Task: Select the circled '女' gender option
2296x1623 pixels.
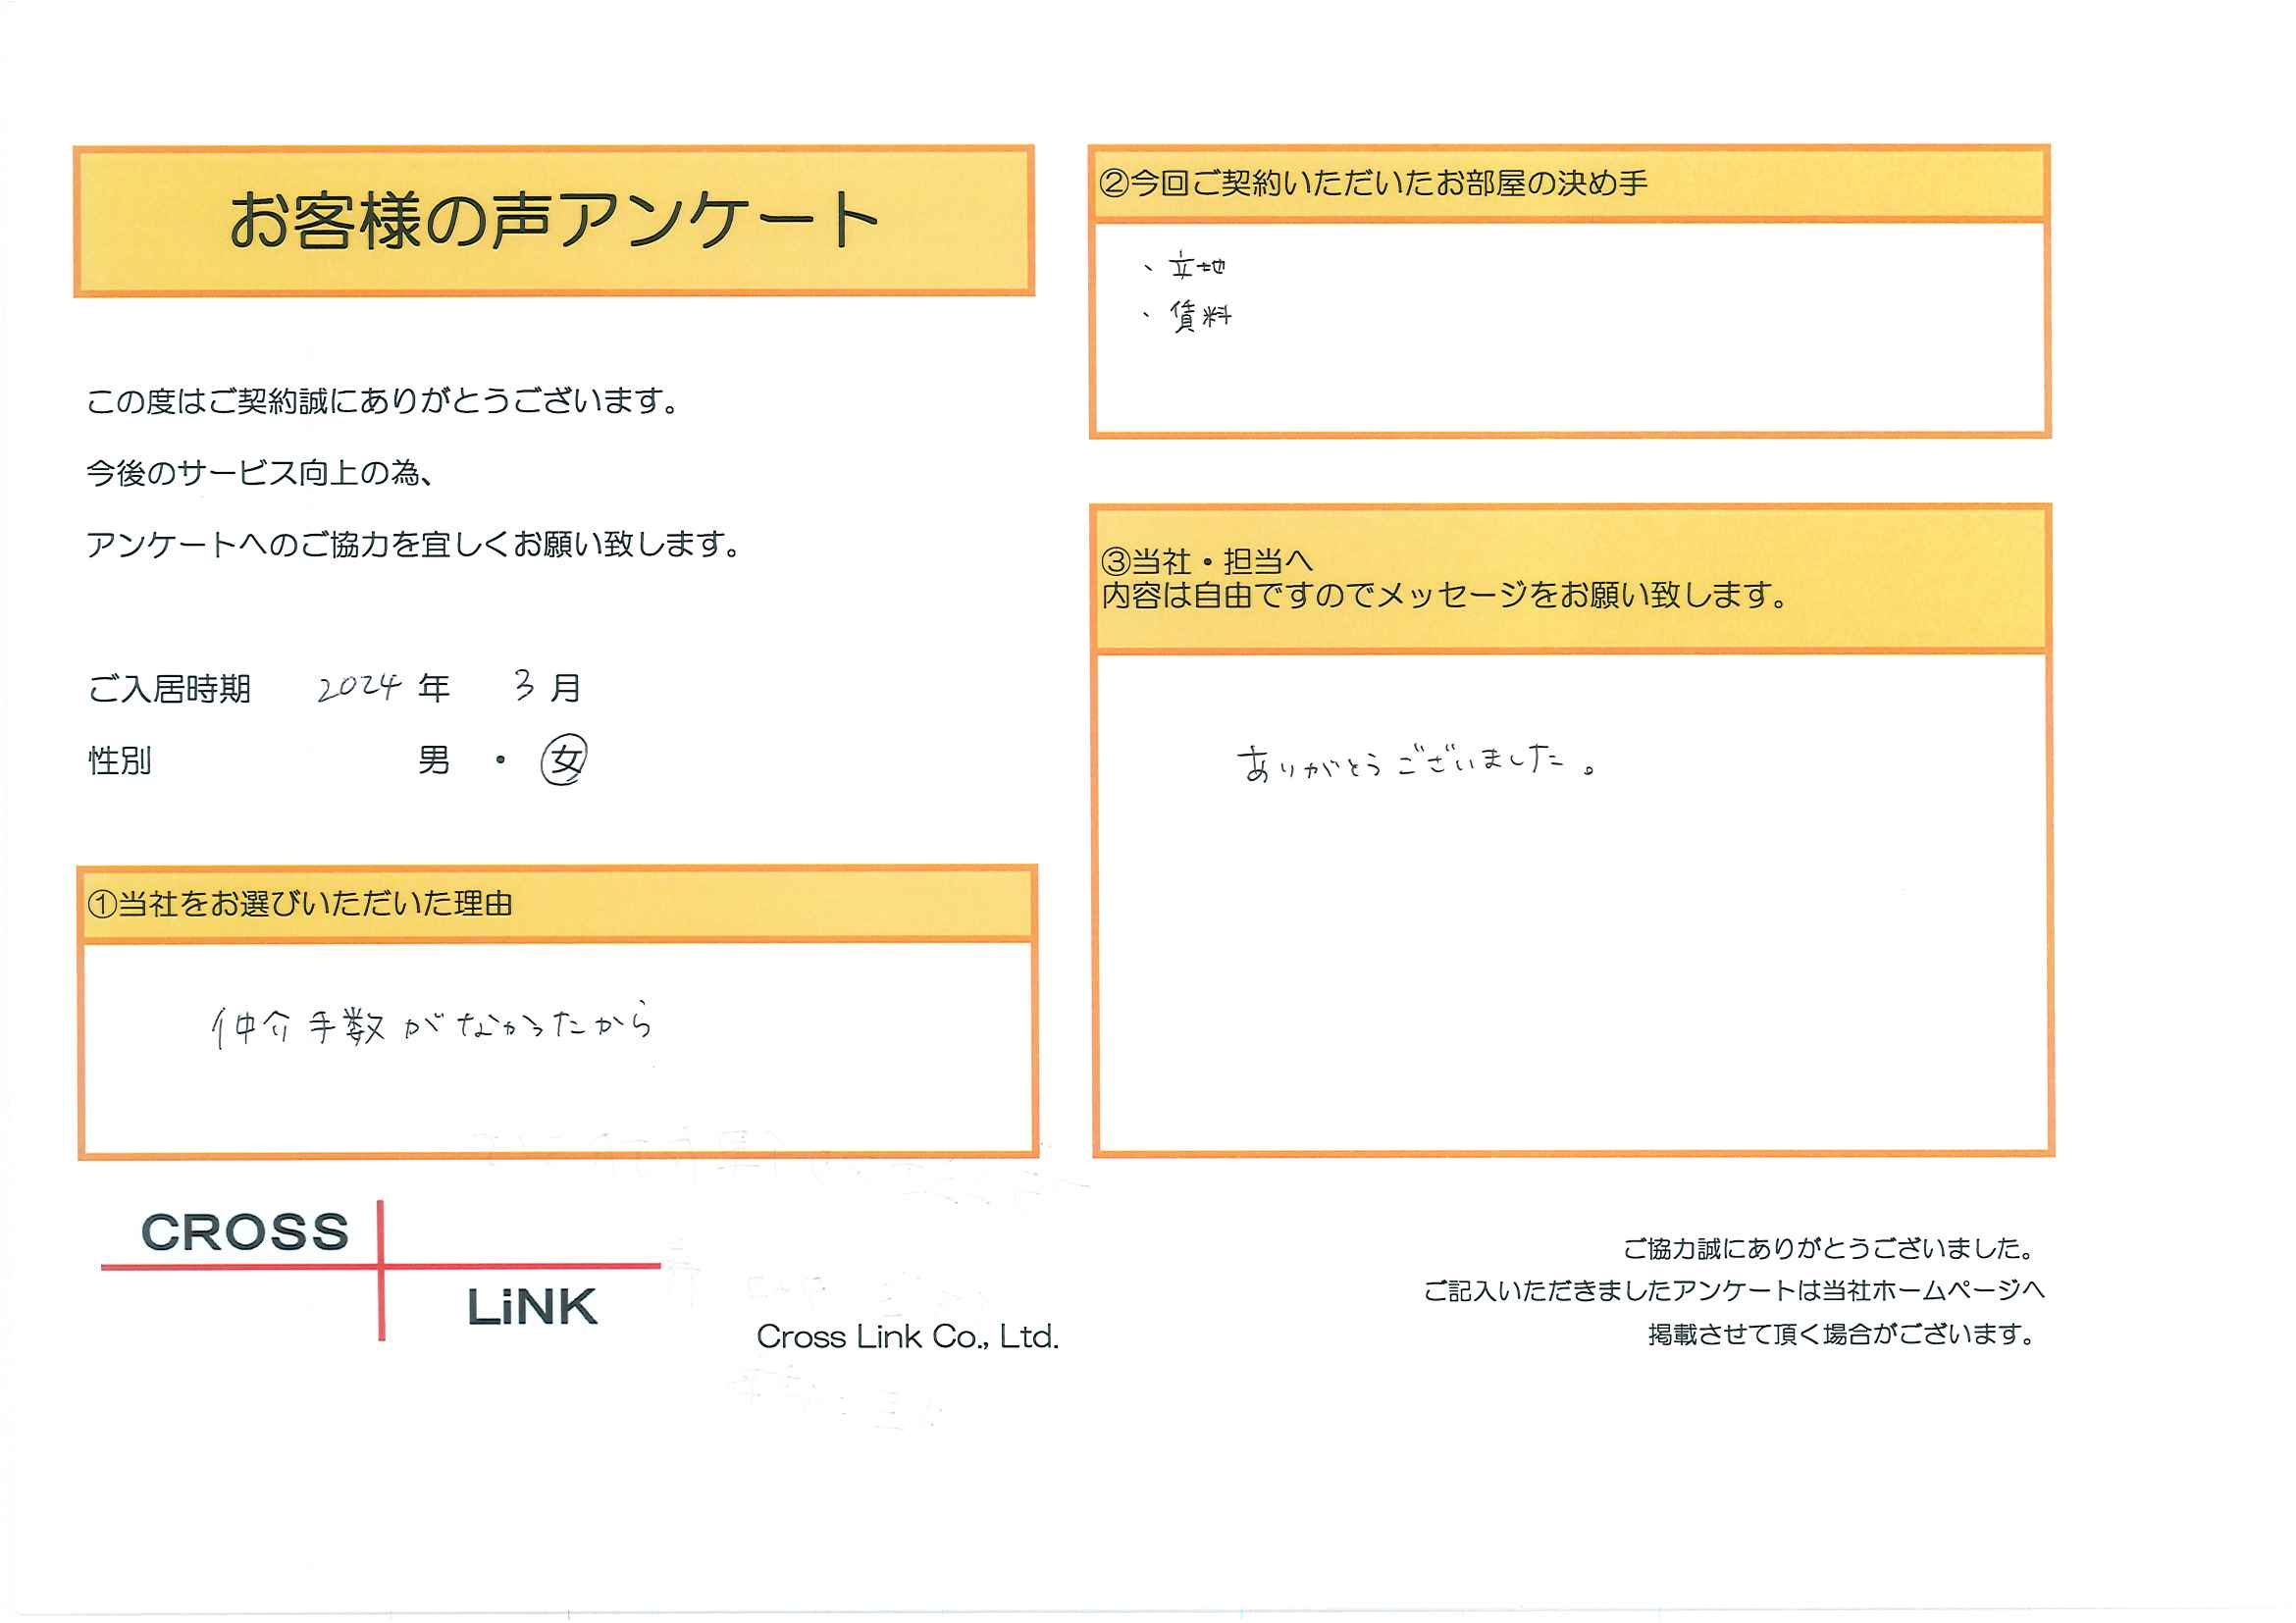Action: point(564,760)
